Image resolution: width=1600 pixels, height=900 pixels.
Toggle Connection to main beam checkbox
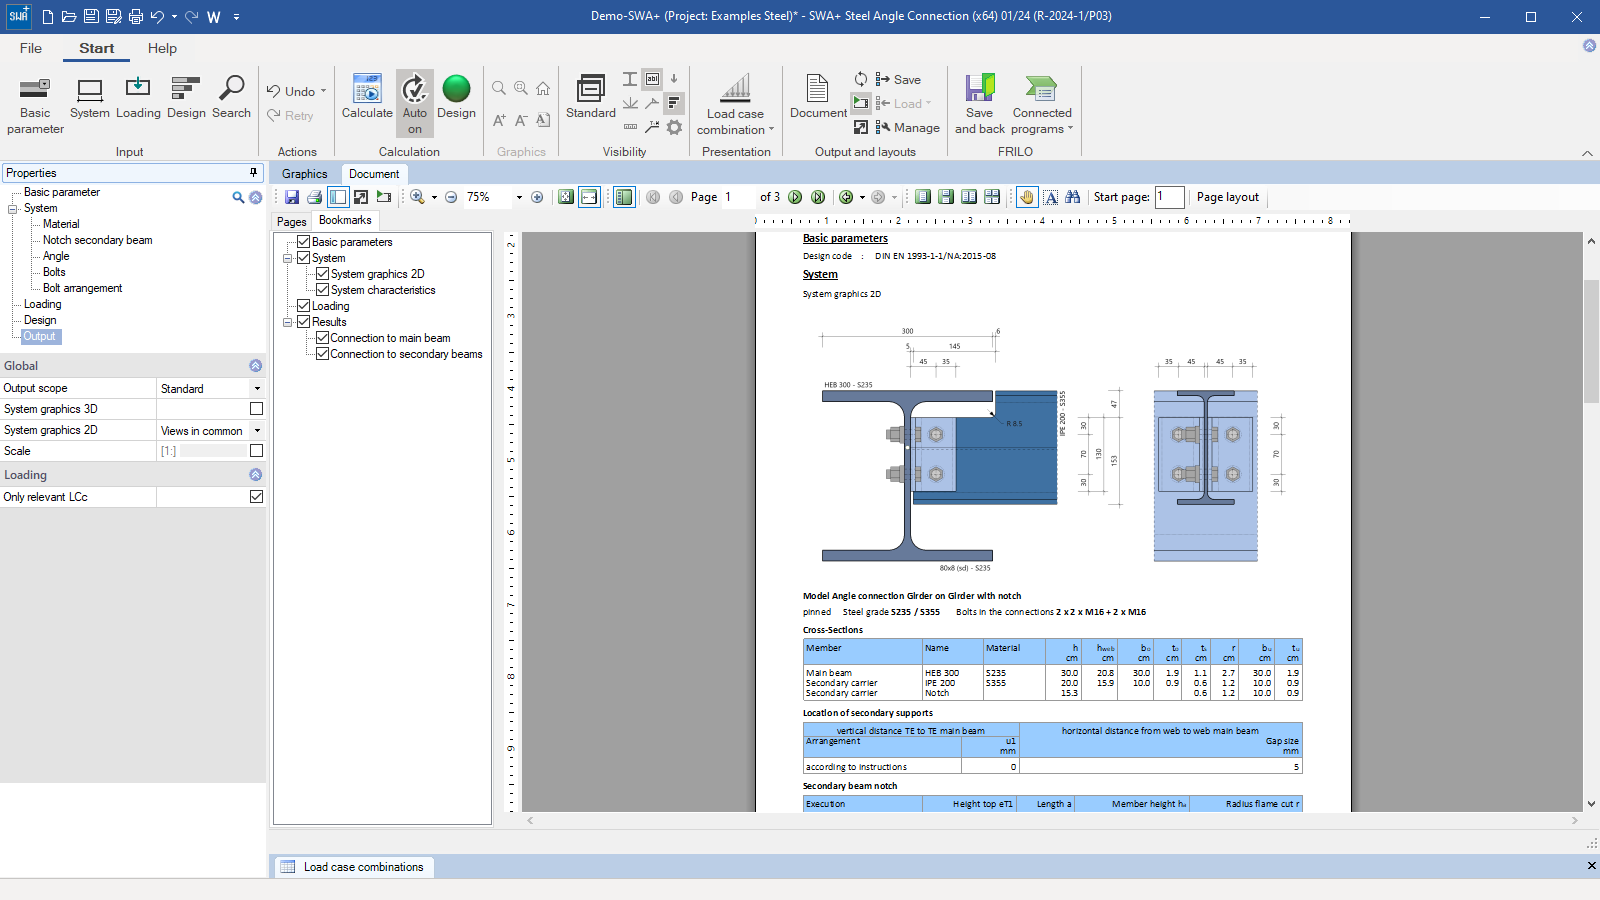coord(323,338)
